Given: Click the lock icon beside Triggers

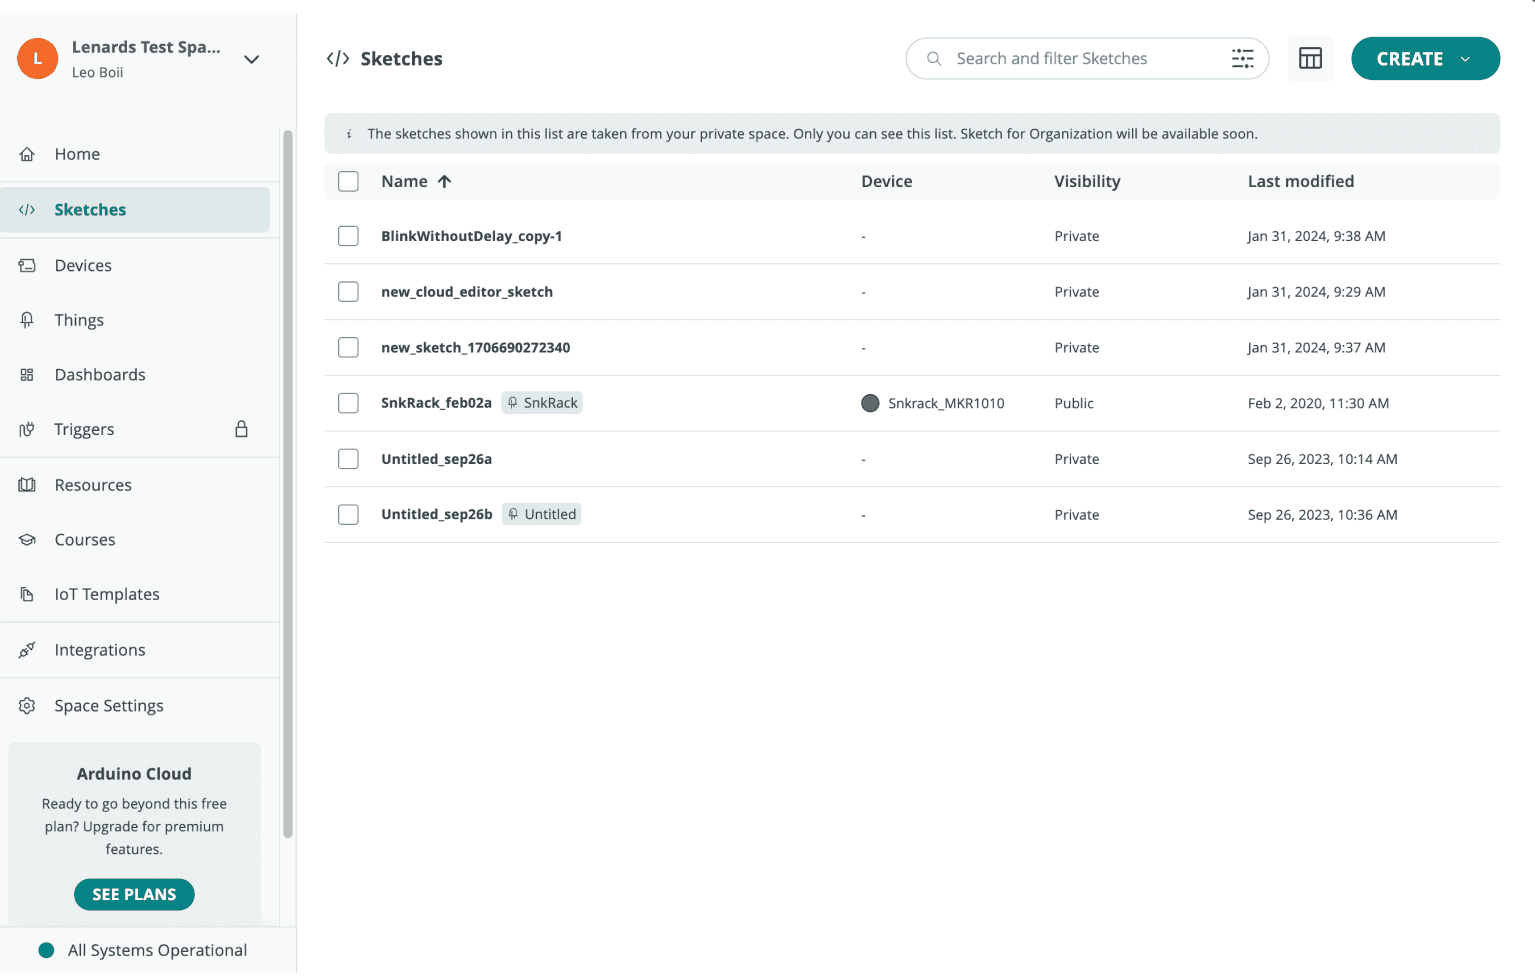Looking at the screenshot, I should [241, 429].
